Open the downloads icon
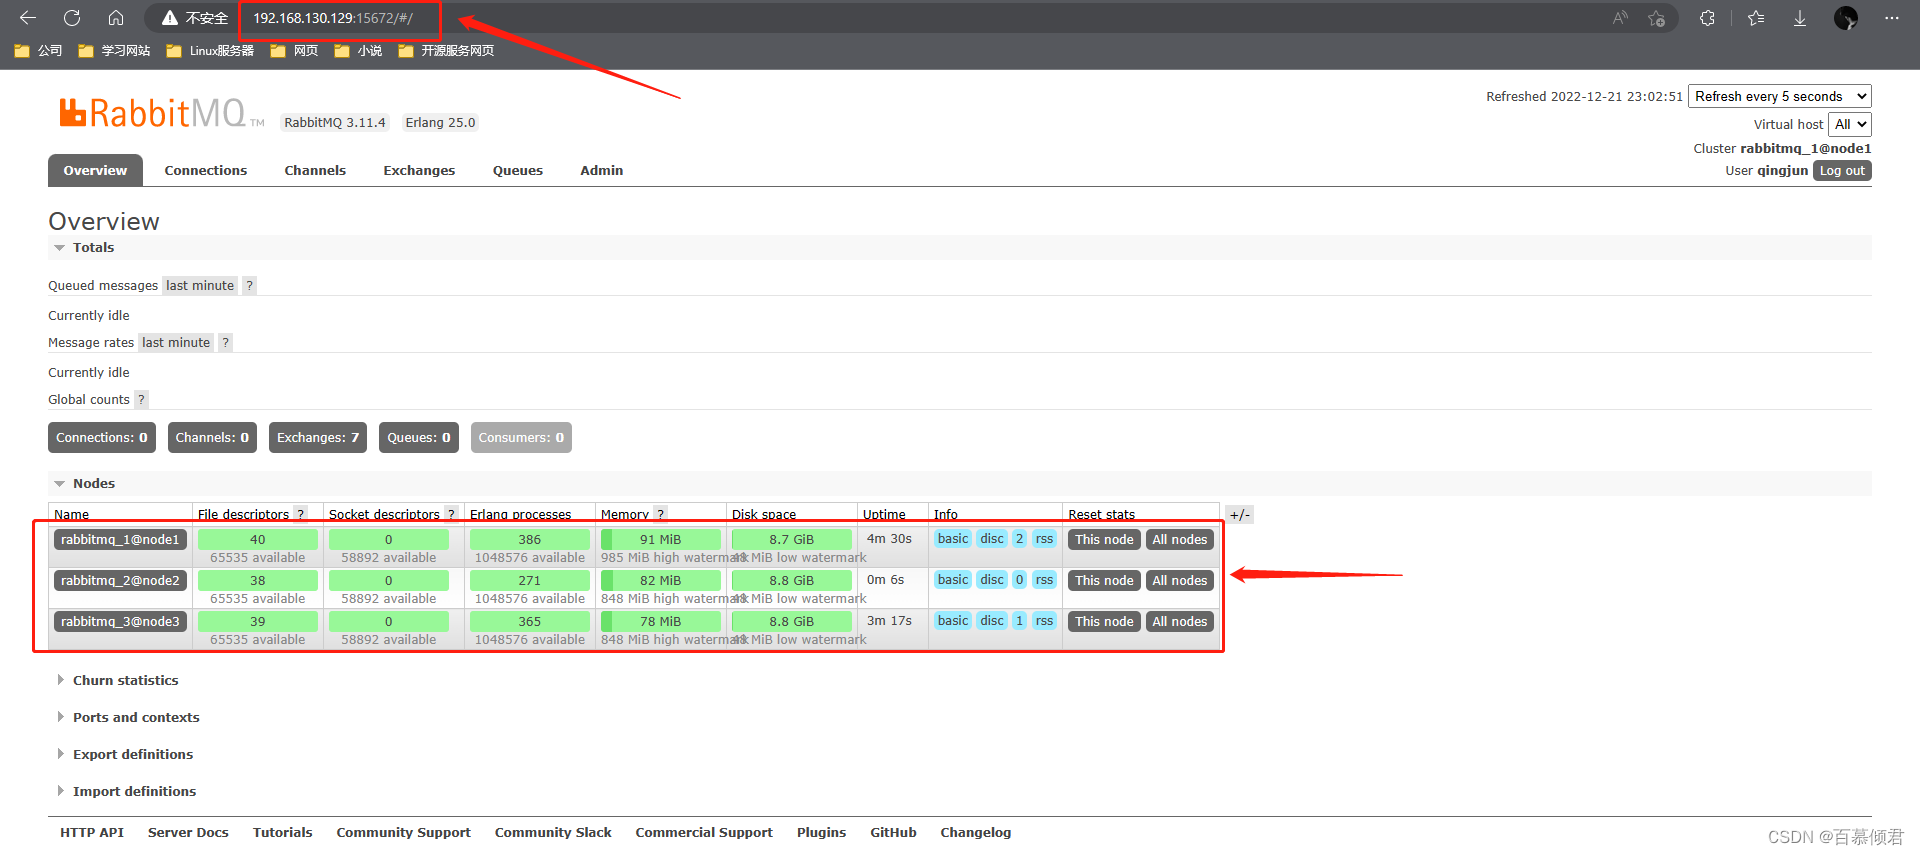Image resolution: width=1920 pixels, height=855 pixels. pos(1800,18)
